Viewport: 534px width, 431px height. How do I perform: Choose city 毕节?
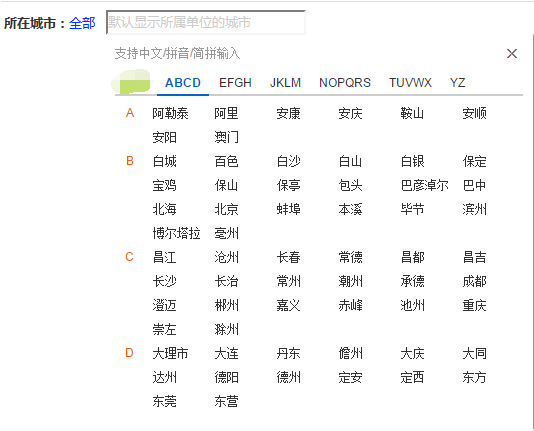[x=412, y=209]
